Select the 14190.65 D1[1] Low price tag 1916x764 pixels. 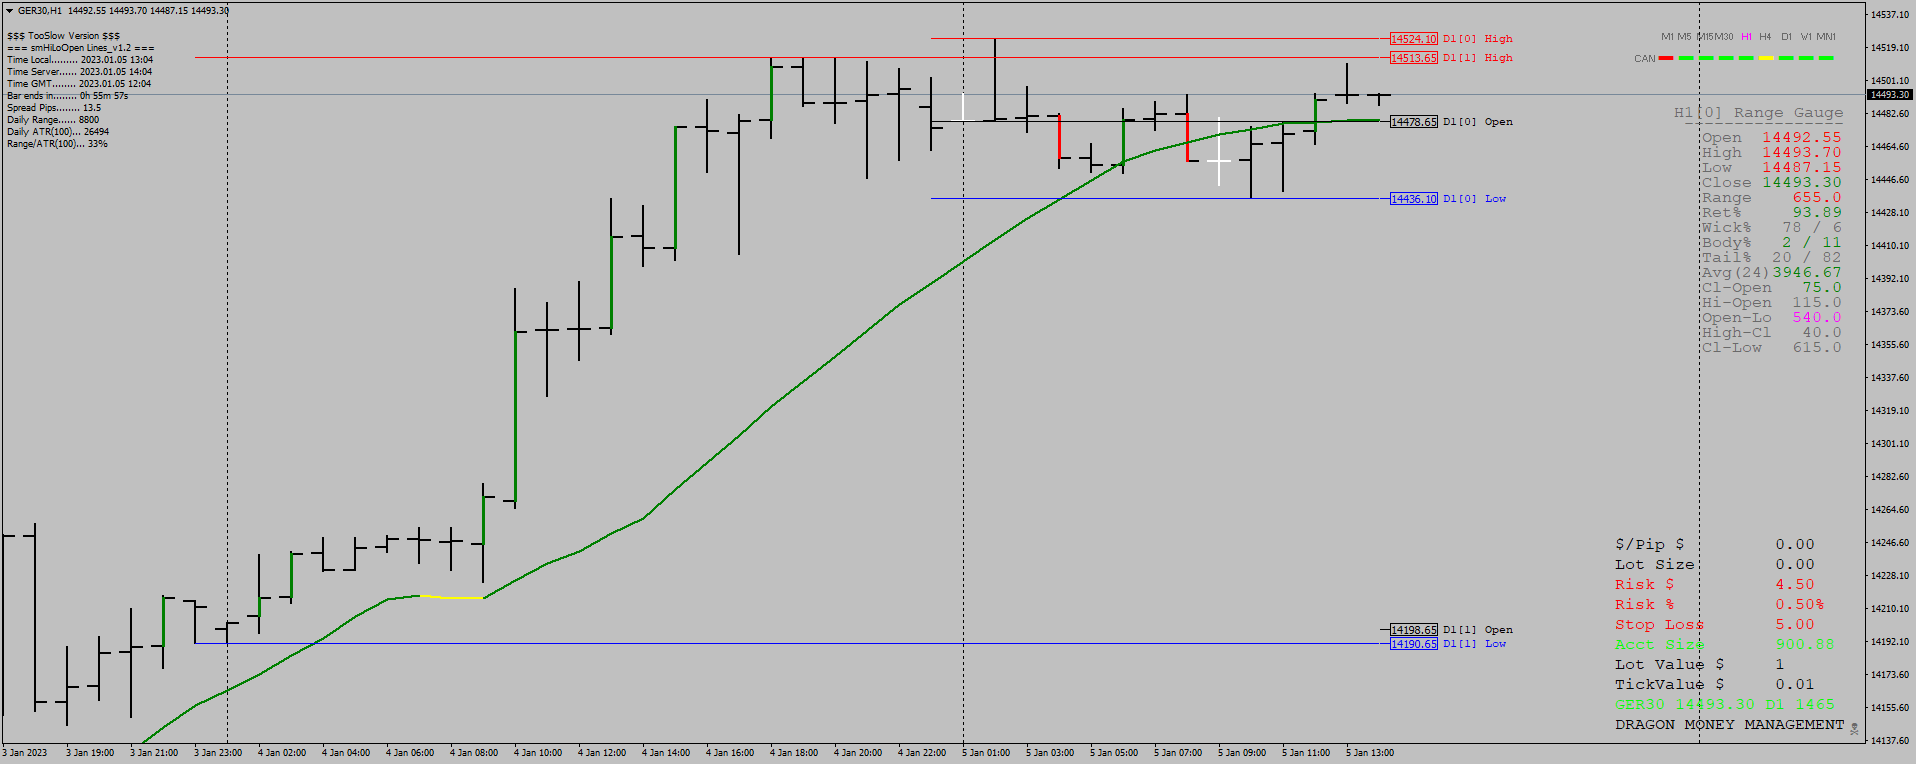(x=1414, y=644)
